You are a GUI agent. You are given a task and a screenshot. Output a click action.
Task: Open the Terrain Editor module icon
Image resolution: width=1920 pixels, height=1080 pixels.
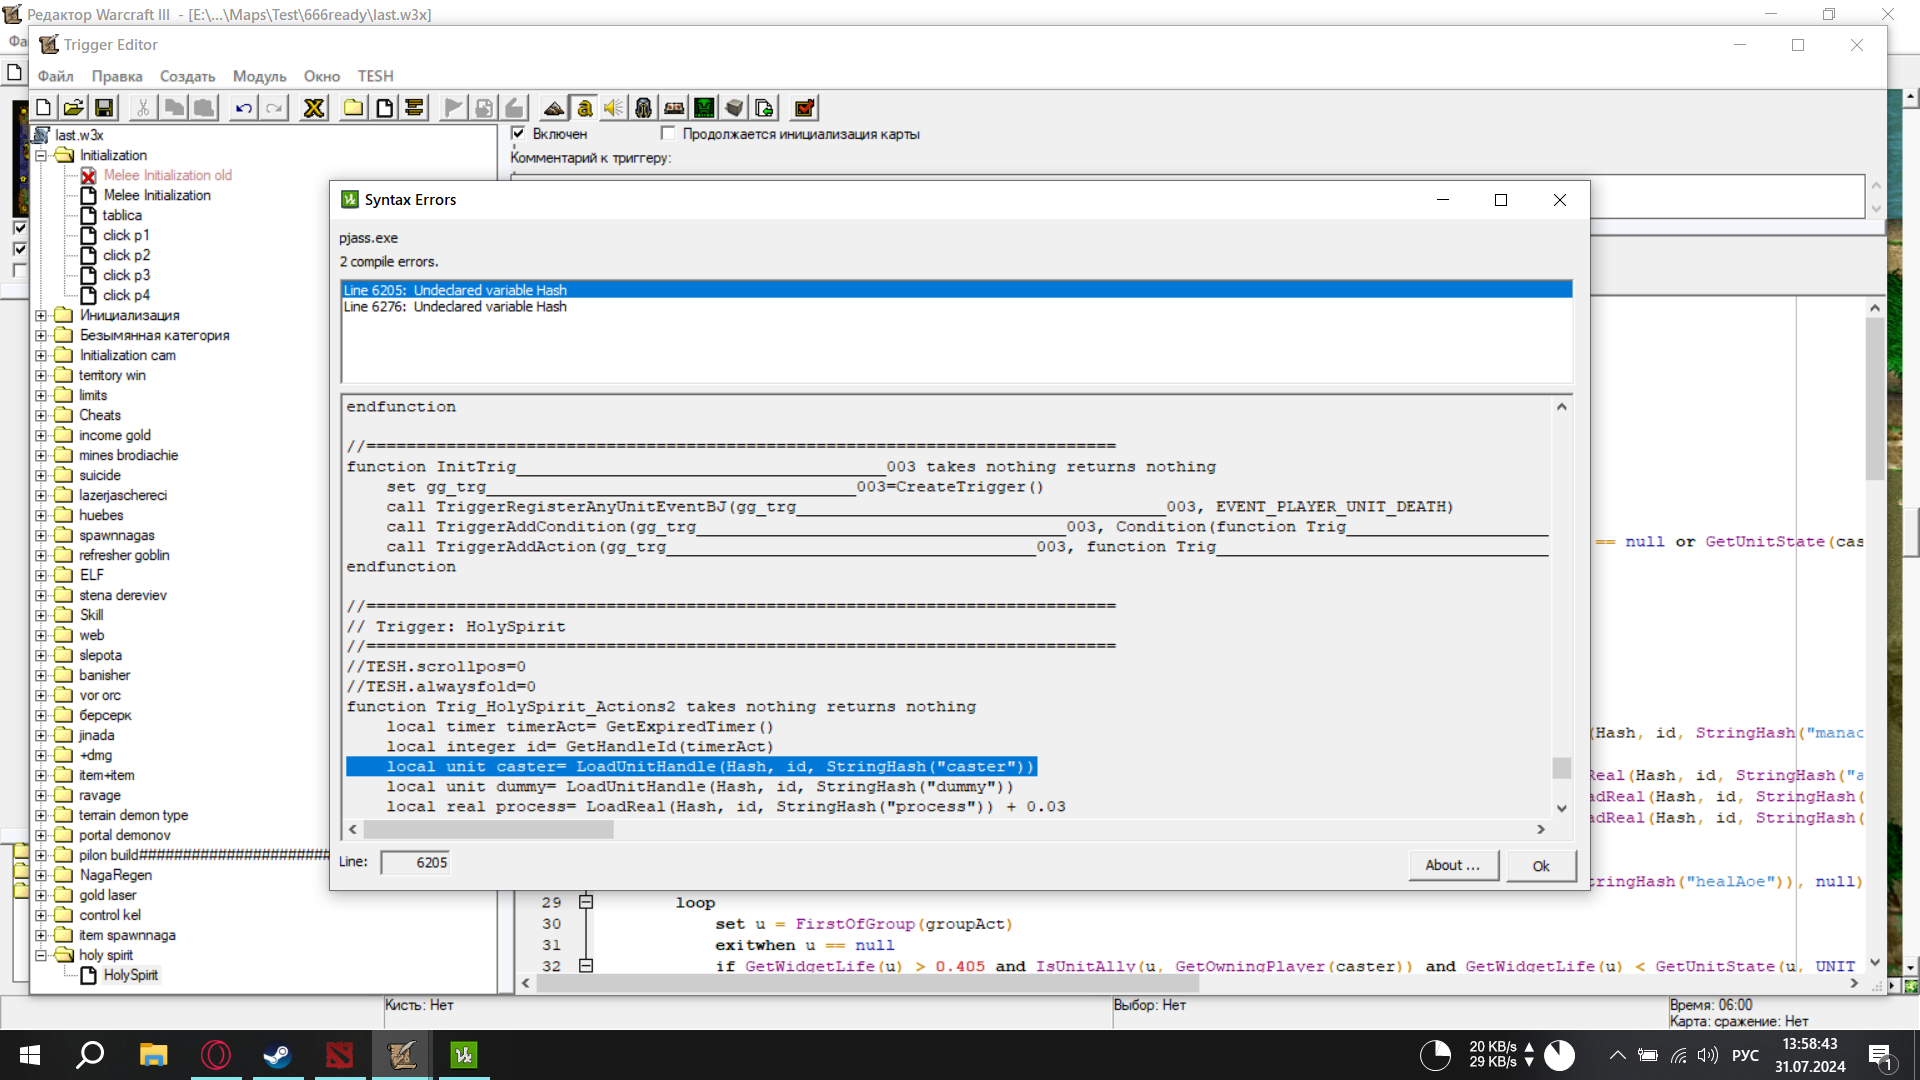tap(553, 108)
